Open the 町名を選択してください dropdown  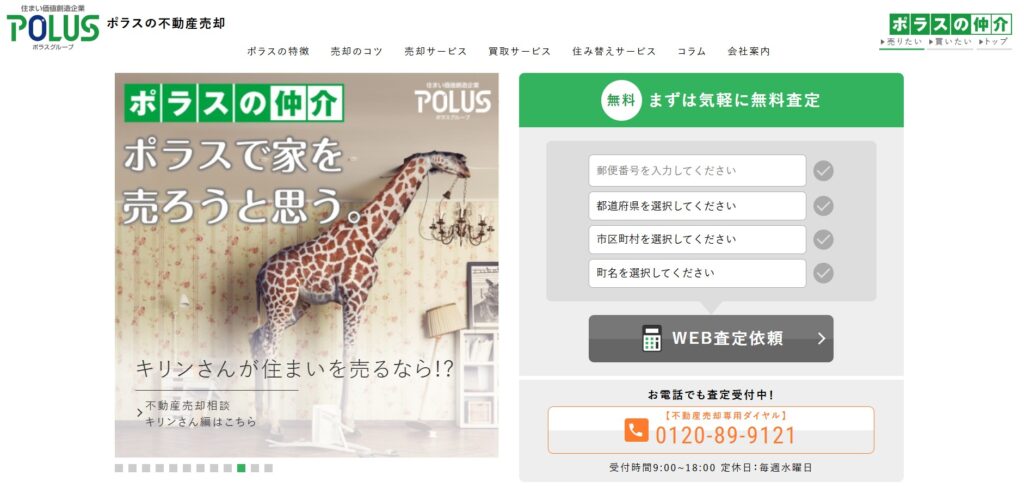697,273
